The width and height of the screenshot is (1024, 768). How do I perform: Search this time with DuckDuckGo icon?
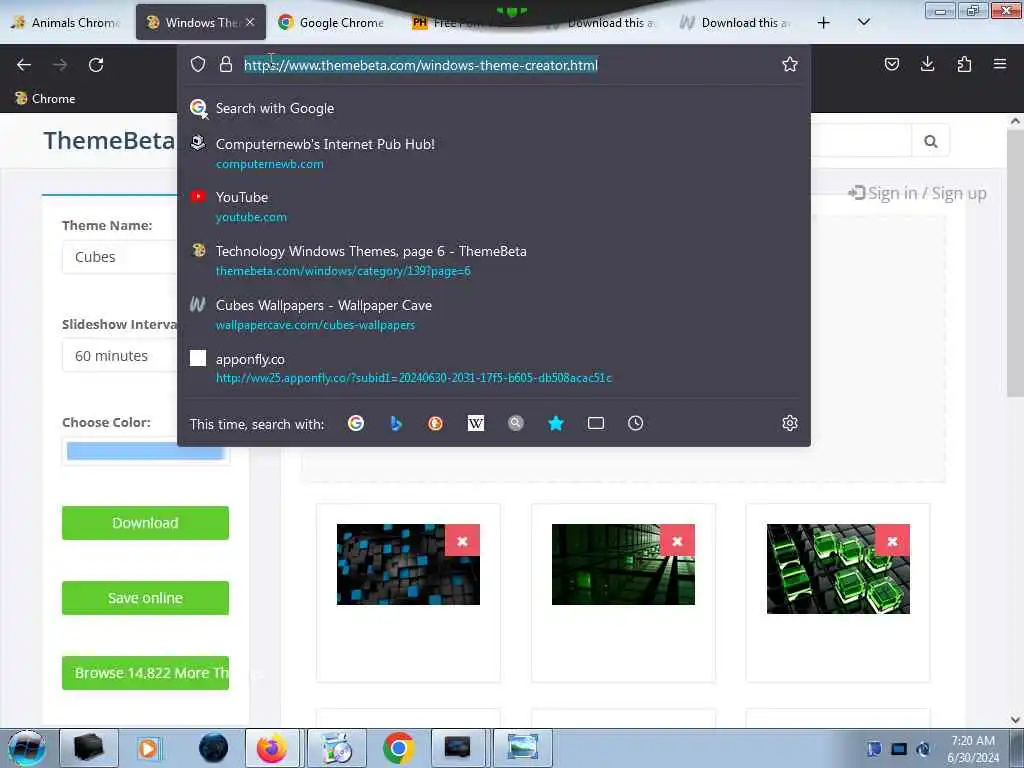coord(436,423)
